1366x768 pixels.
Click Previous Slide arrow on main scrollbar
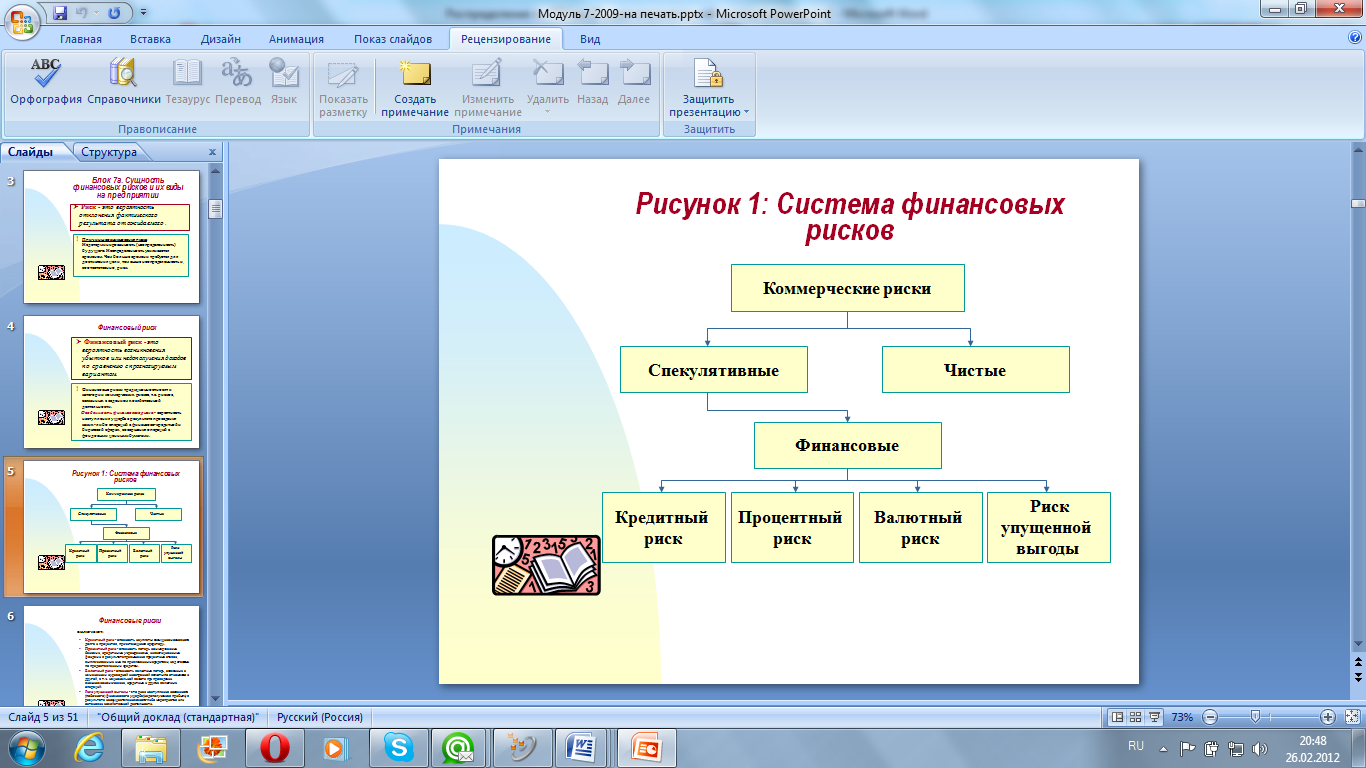1357,663
